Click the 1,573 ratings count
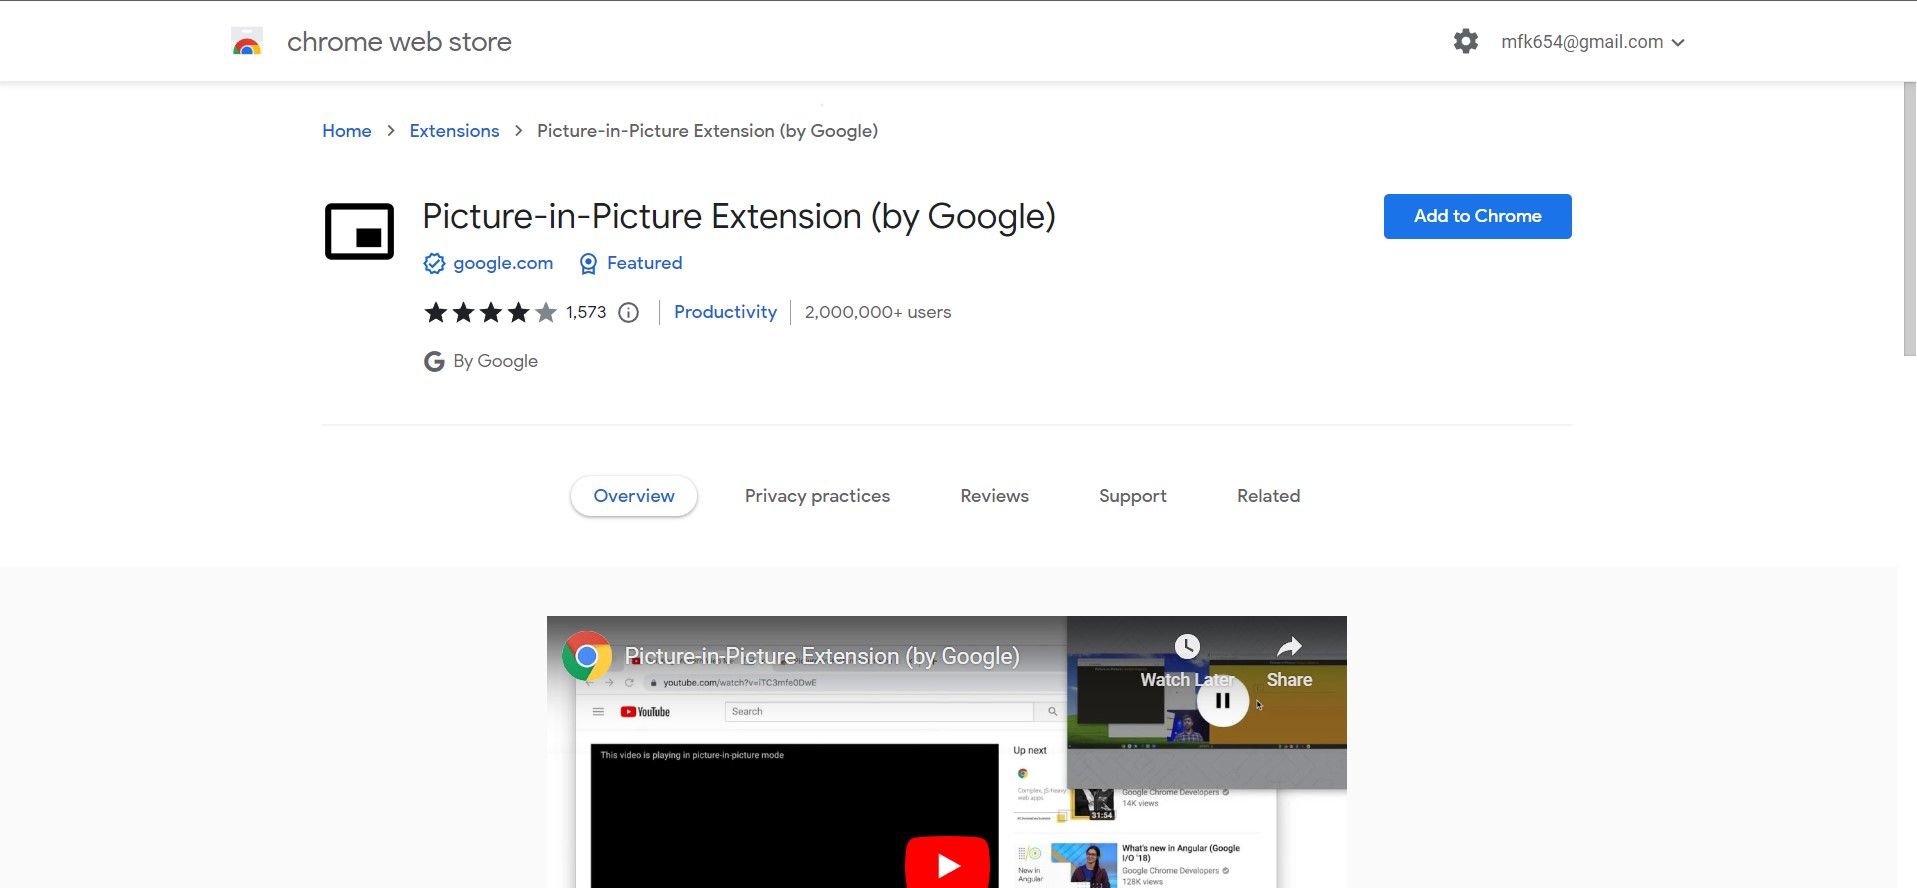The image size is (1917, 888). click(586, 312)
